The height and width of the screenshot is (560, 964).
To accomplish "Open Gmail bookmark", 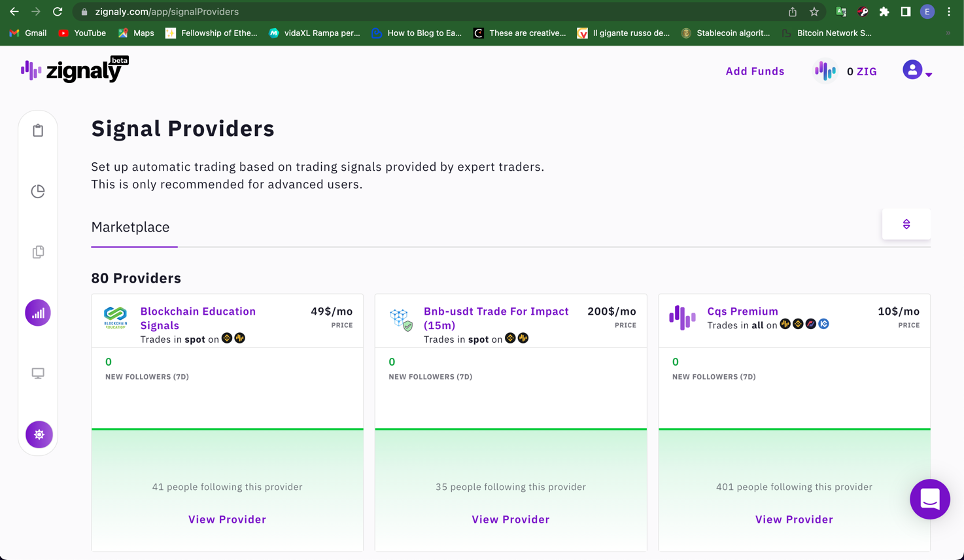I will tap(28, 33).
